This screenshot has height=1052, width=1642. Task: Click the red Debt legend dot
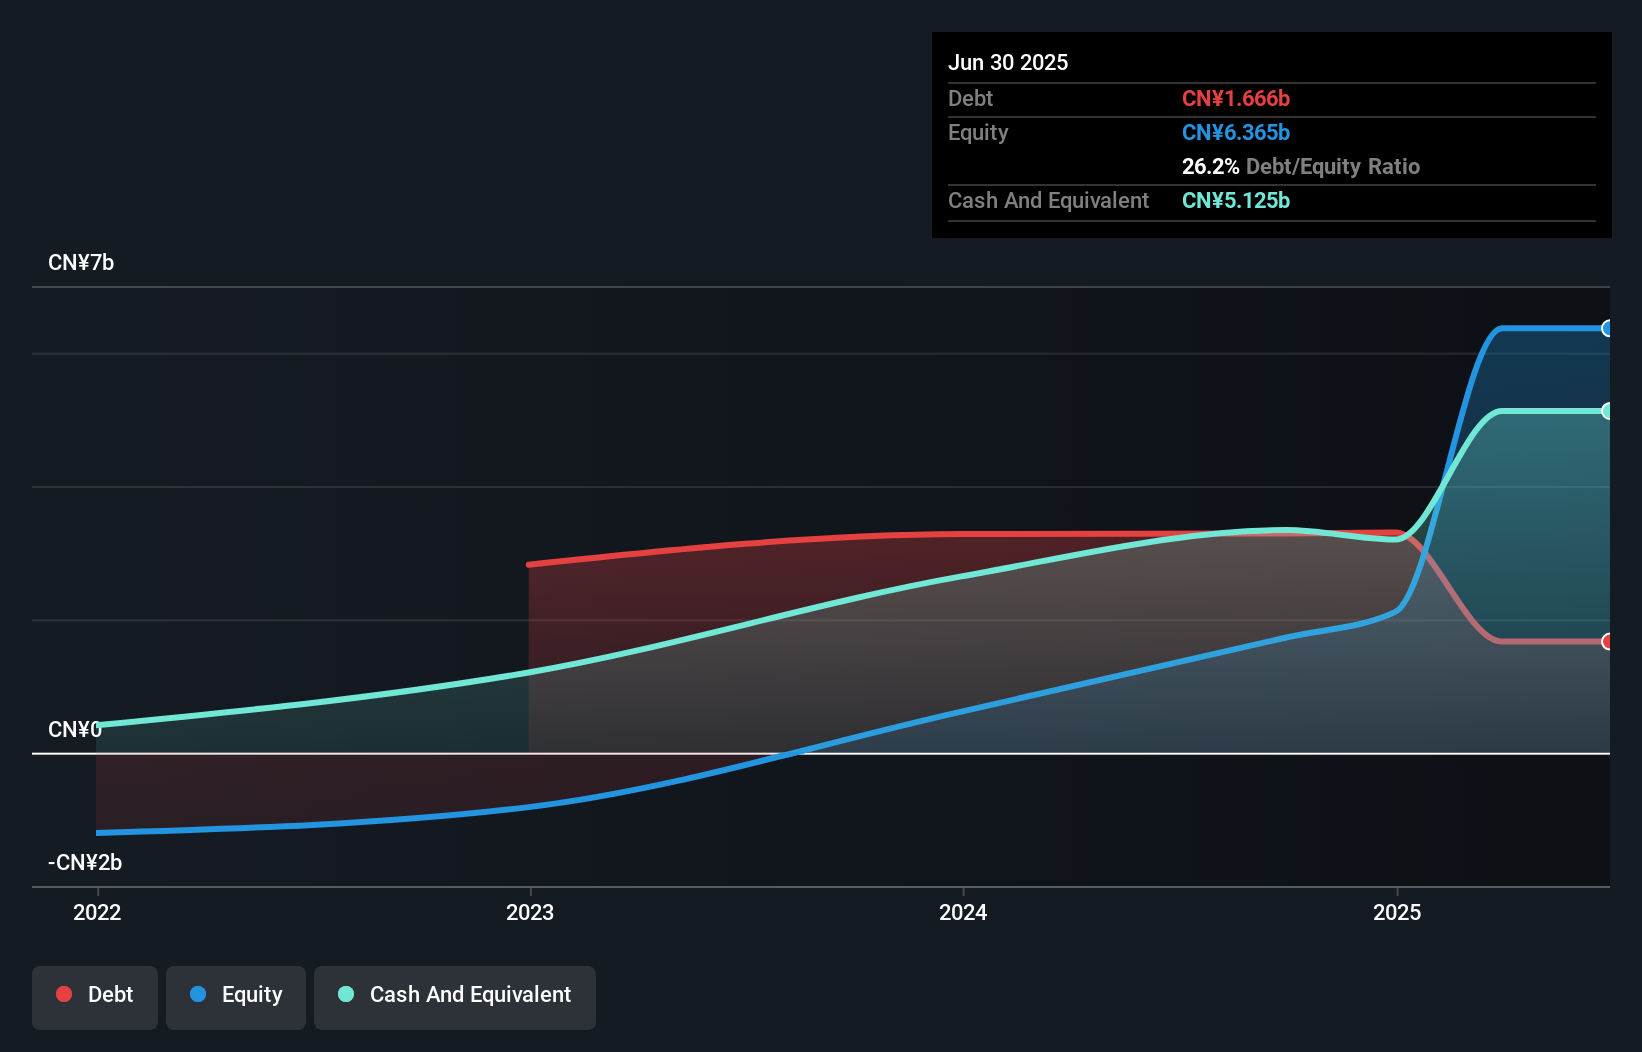[x=64, y=994]
